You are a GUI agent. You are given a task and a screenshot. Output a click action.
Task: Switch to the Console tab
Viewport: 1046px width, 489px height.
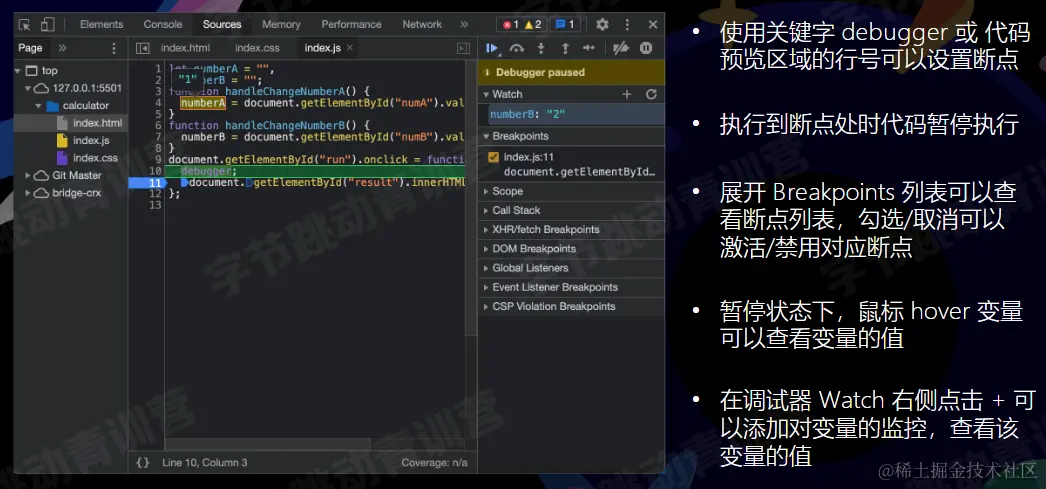[163, 25]
